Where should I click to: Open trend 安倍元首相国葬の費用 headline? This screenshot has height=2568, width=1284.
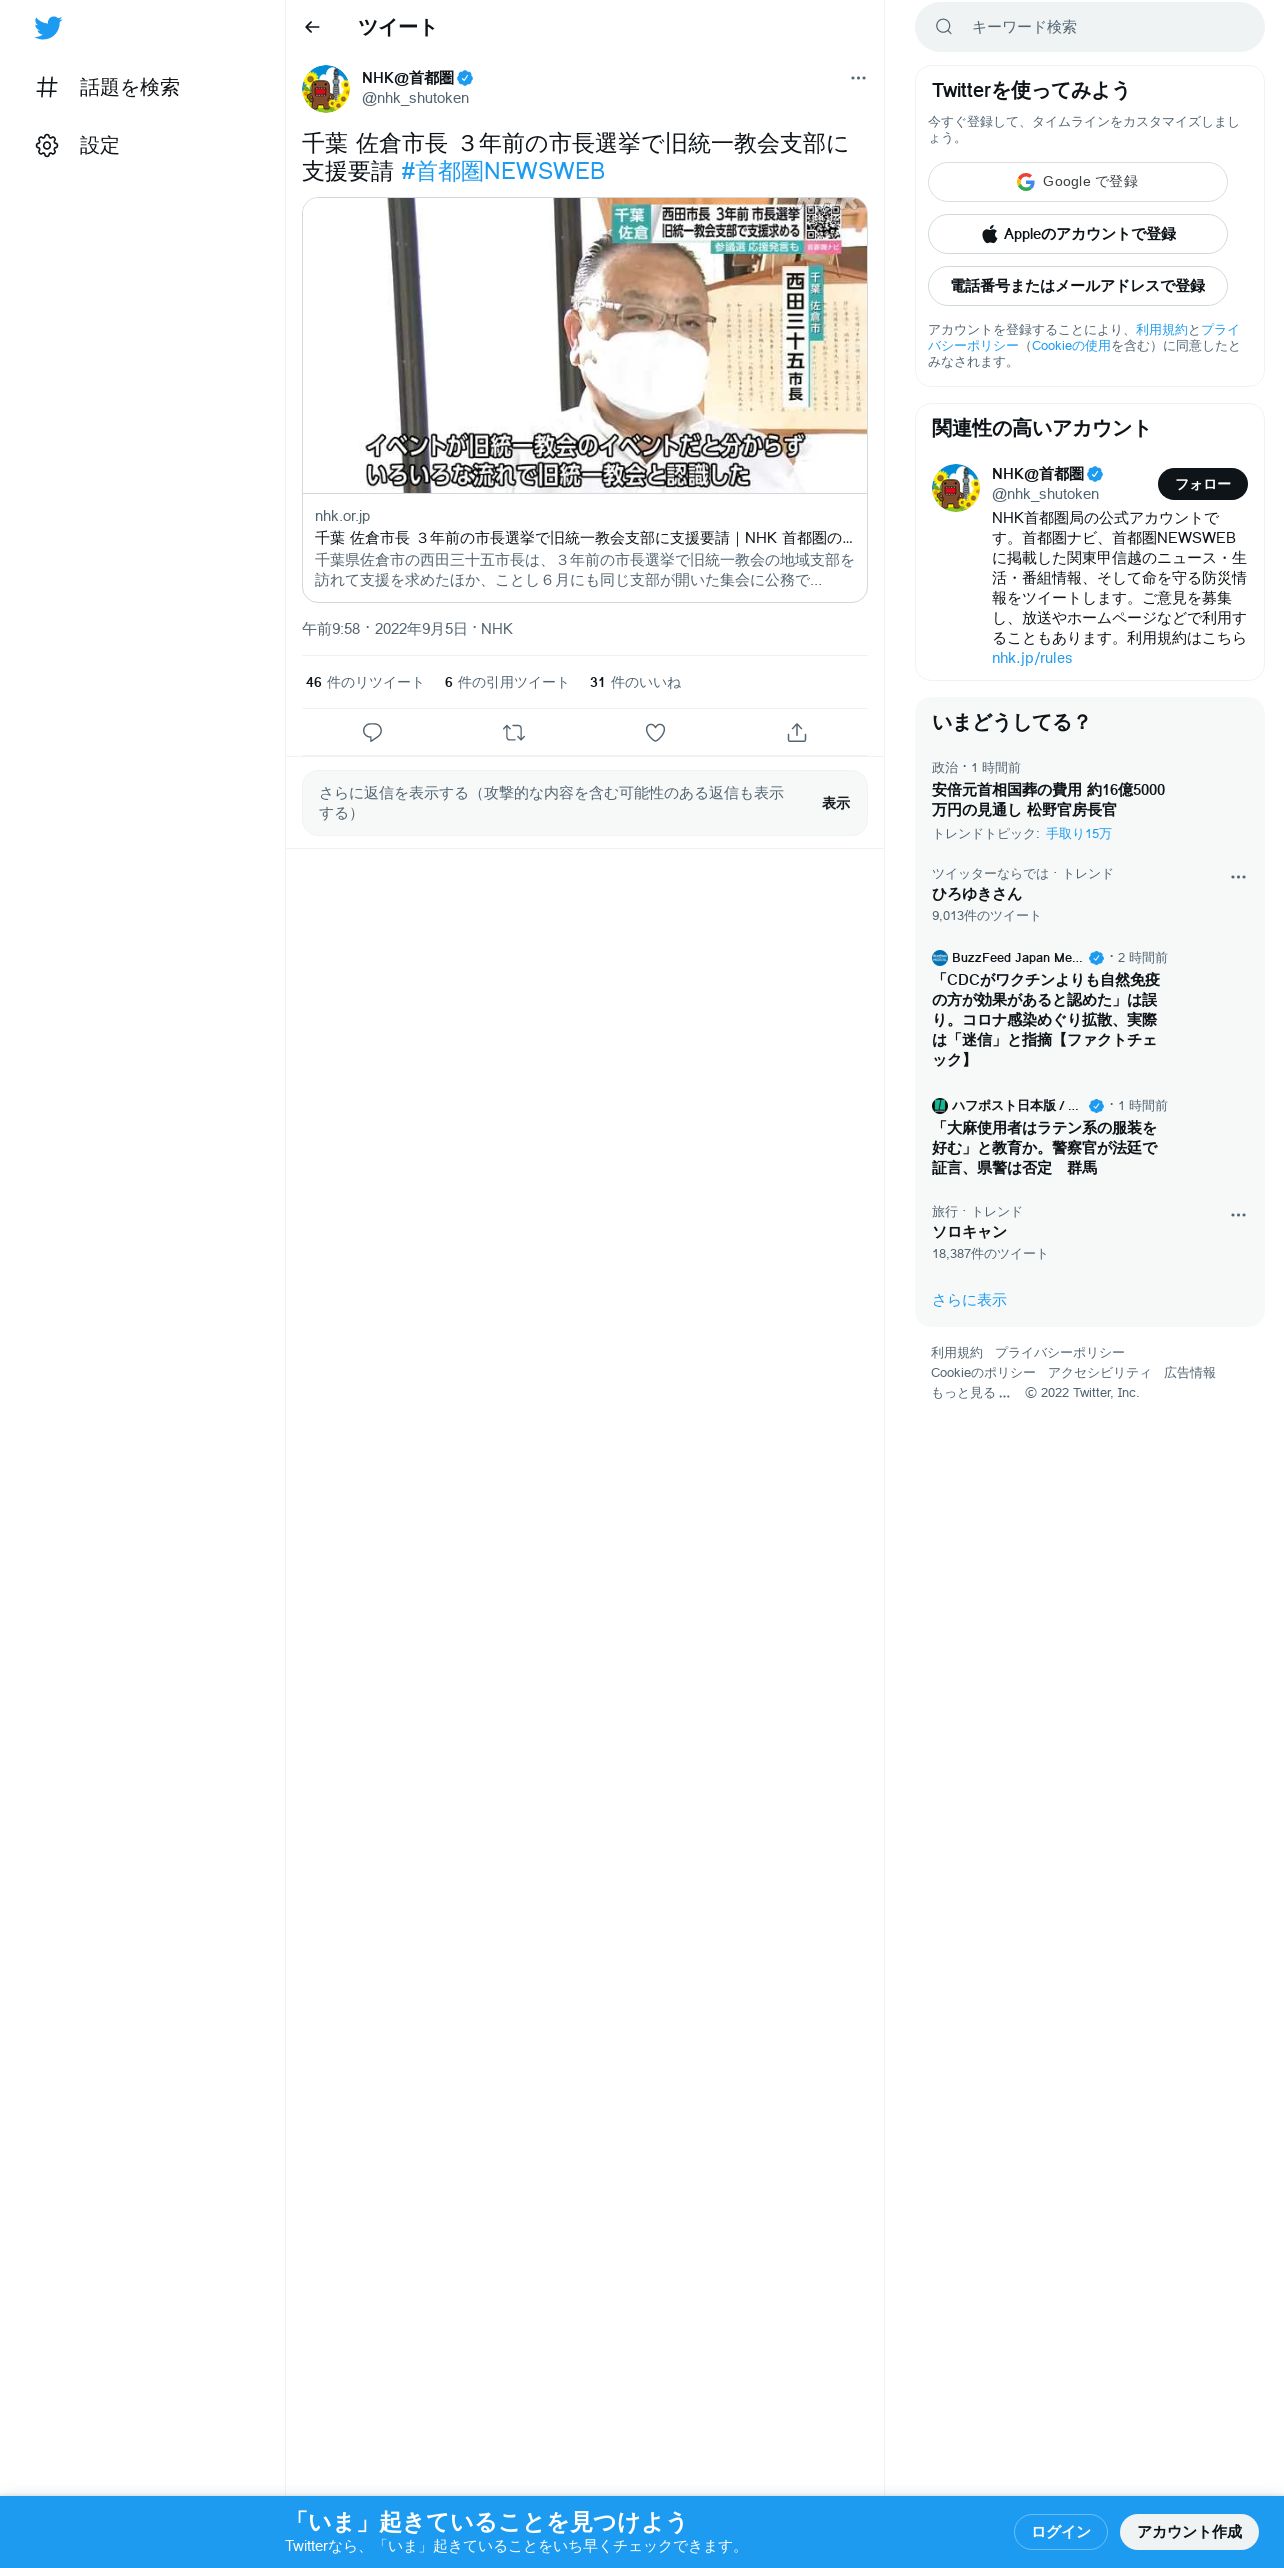1048,800
